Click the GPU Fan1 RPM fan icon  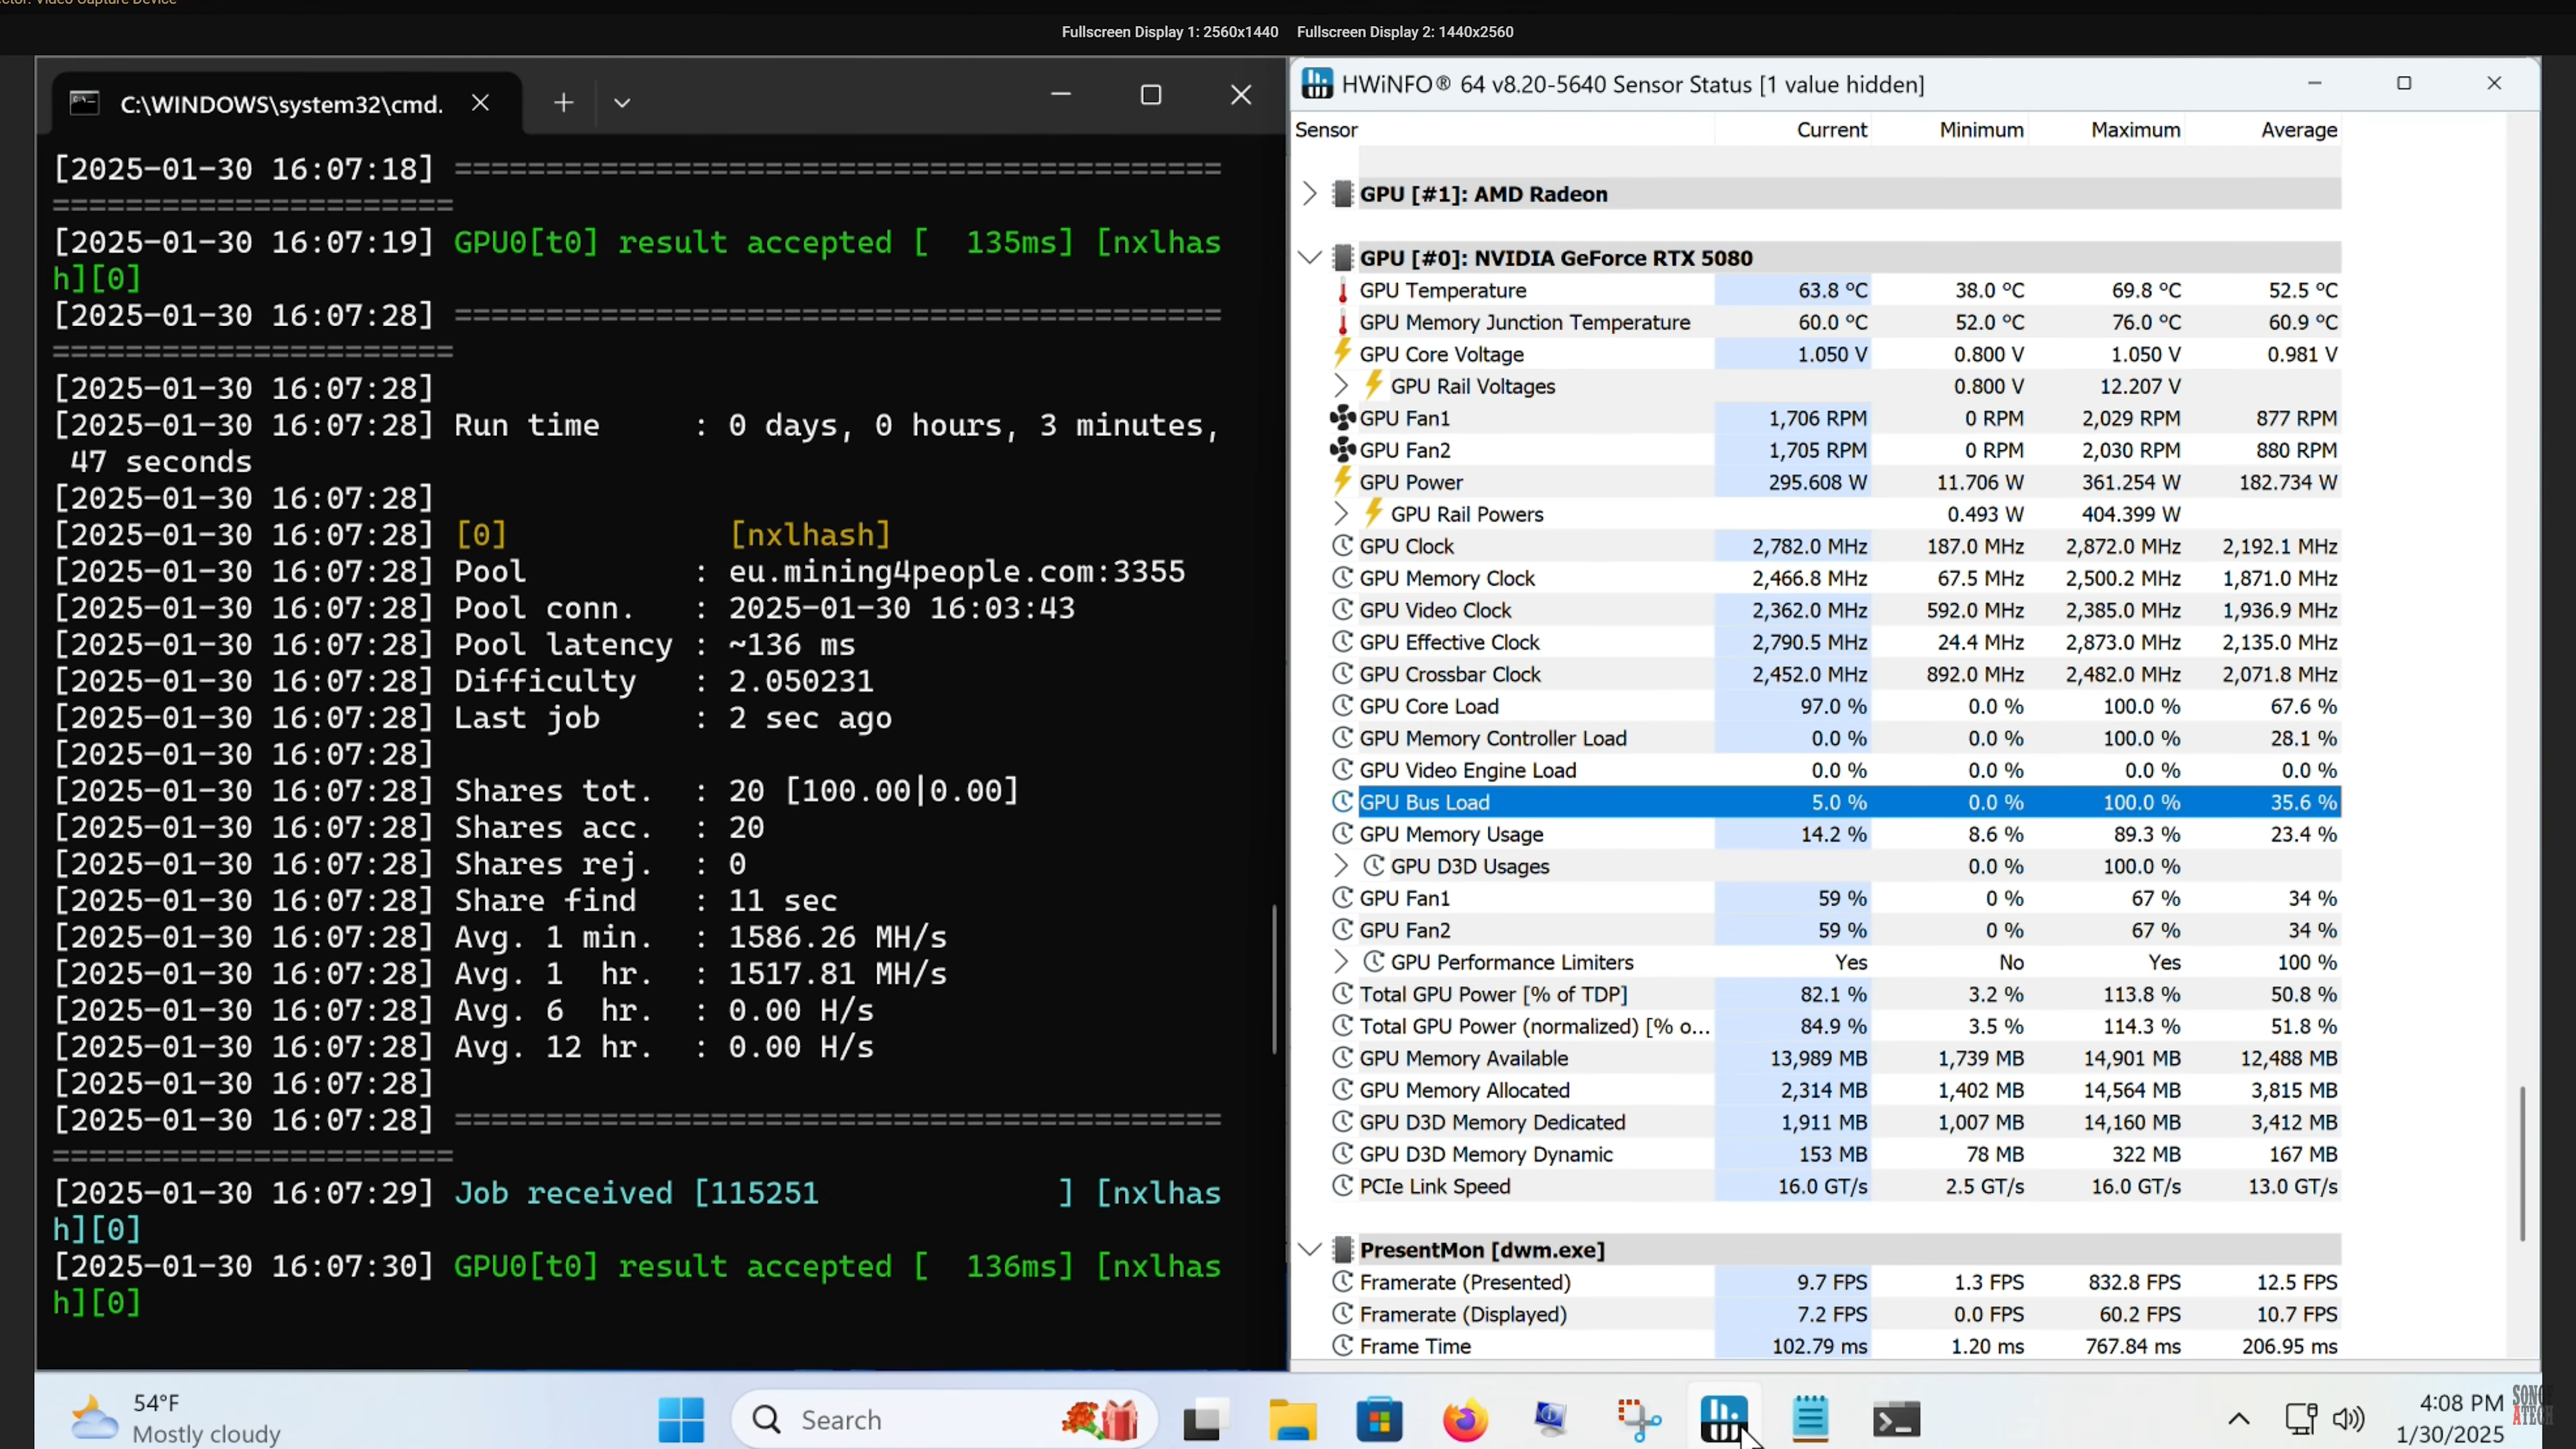(1342, 418)
